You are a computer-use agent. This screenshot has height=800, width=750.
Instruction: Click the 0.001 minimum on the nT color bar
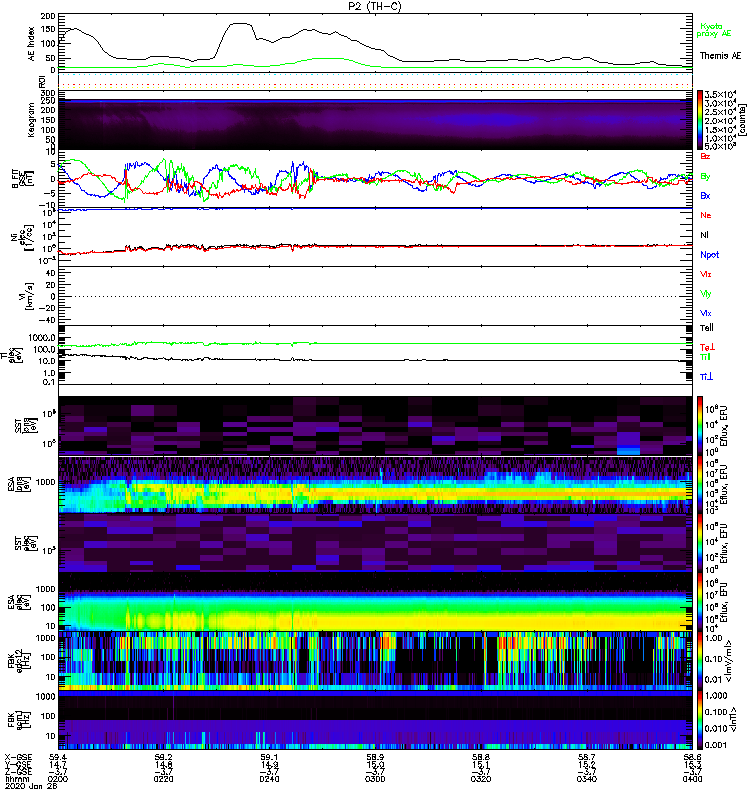[x=715, y=745]
